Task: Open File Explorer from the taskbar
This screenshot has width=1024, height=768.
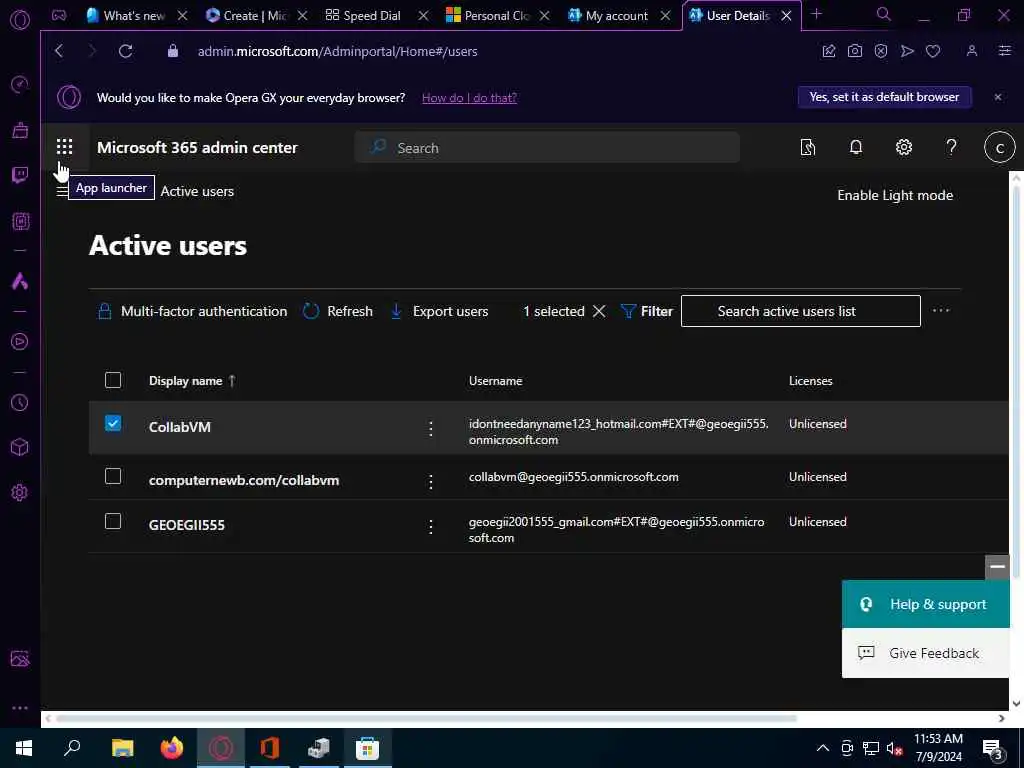Action: point(123,748)
